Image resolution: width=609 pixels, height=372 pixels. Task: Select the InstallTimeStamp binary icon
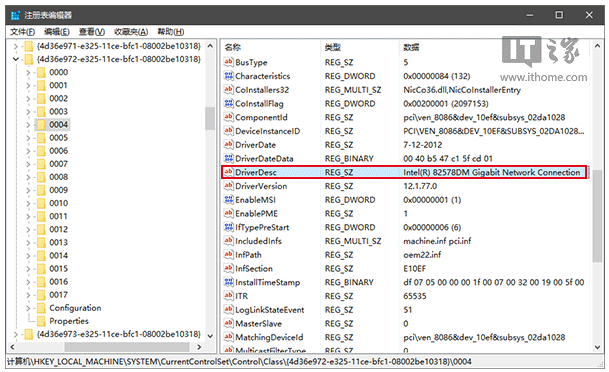[x=228, y=282]
